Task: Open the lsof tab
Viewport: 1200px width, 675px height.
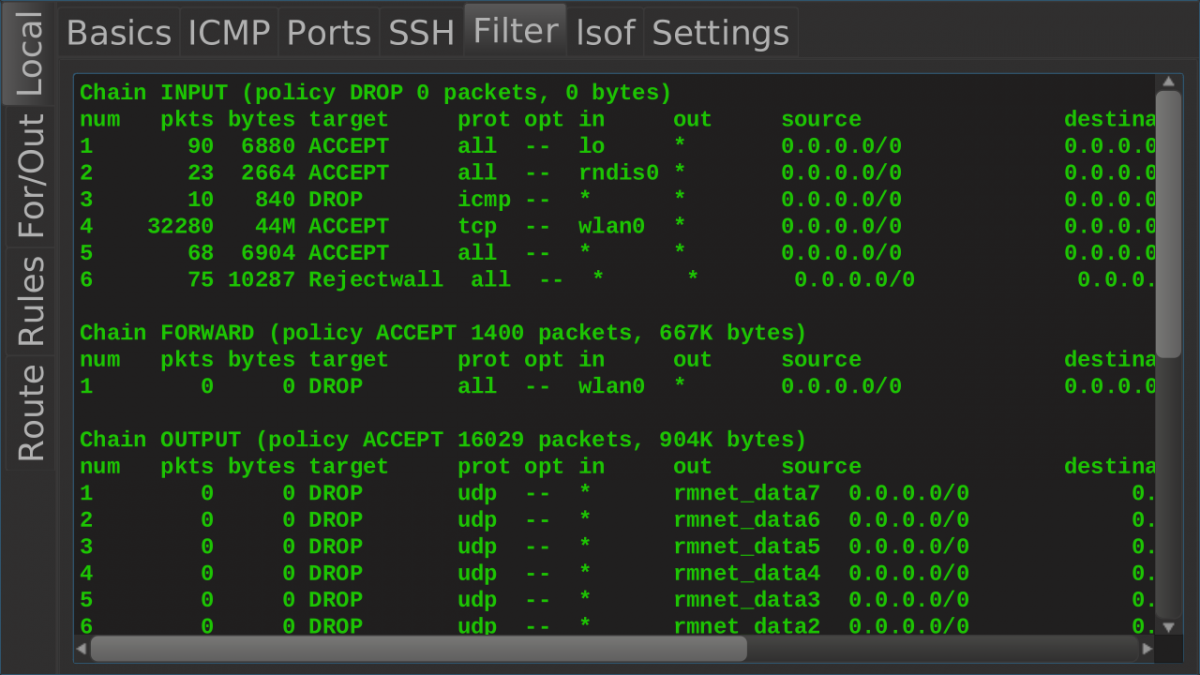Action: [605, 32]
